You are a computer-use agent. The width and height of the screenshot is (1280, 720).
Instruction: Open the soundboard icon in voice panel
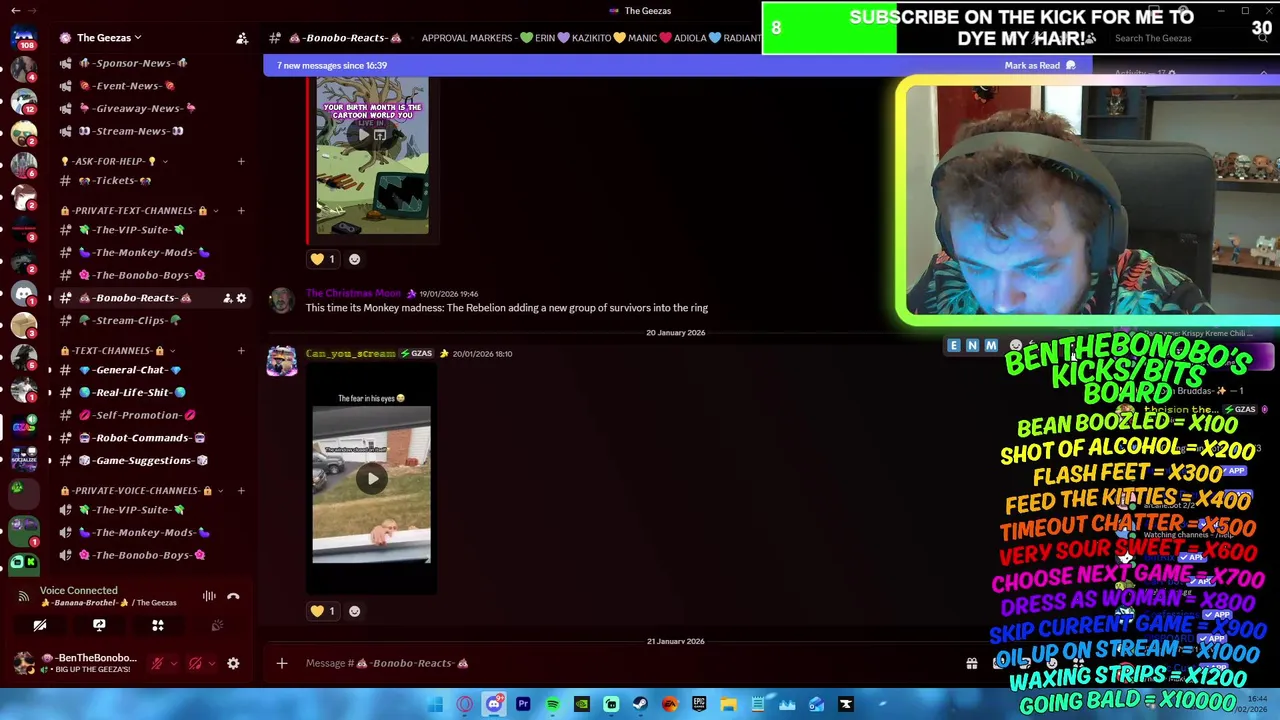(217, 625)
